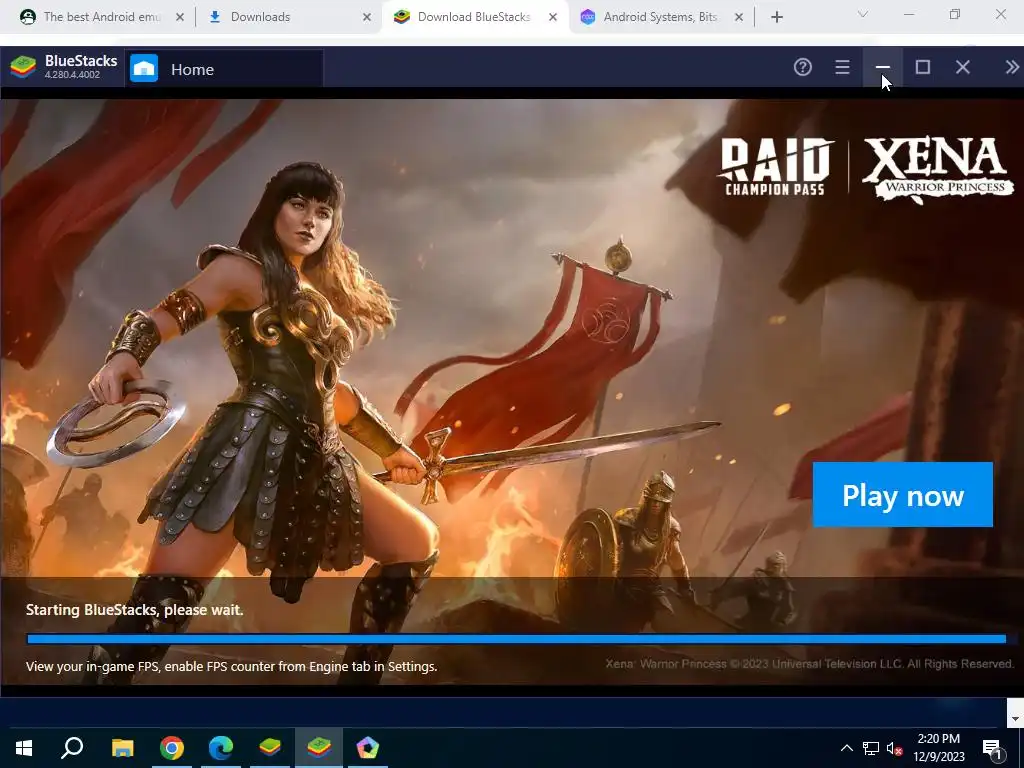Click 'Starting BlueStacks, please wait.' text
Image resolution: width=1024 pixels, height=768 pixels.
[135, 610]
